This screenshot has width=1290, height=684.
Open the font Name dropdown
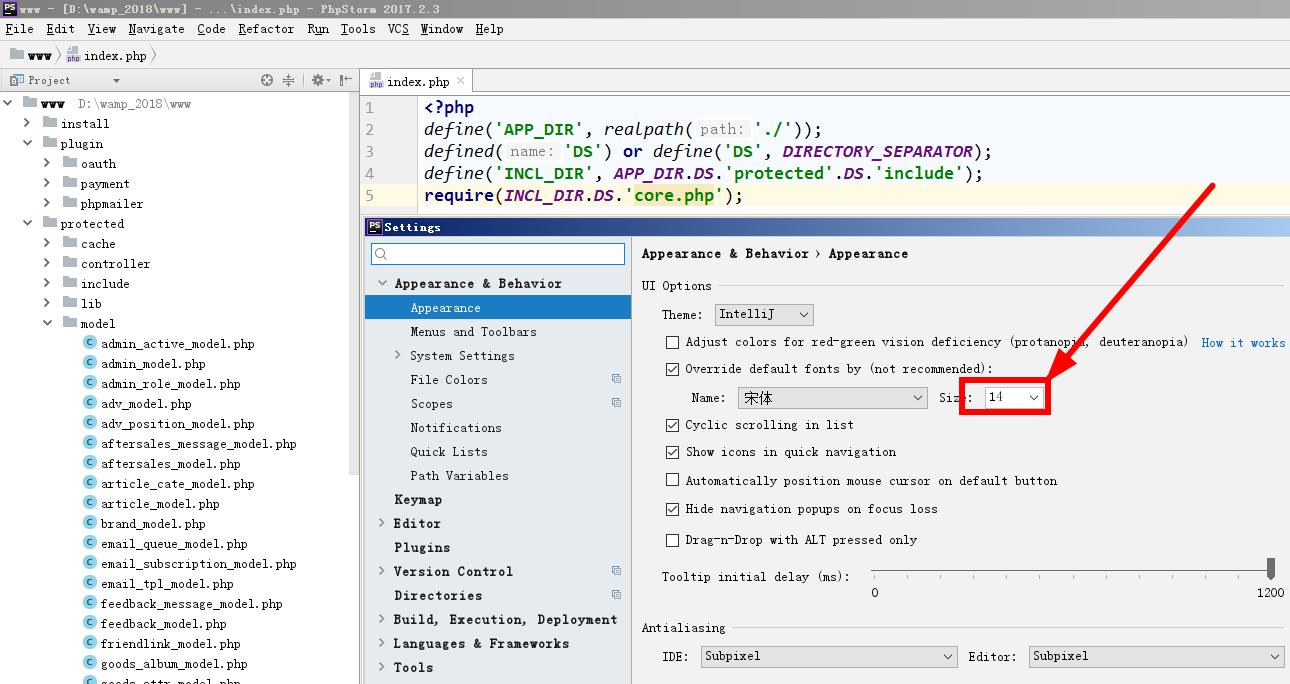(x=833, y=398)
